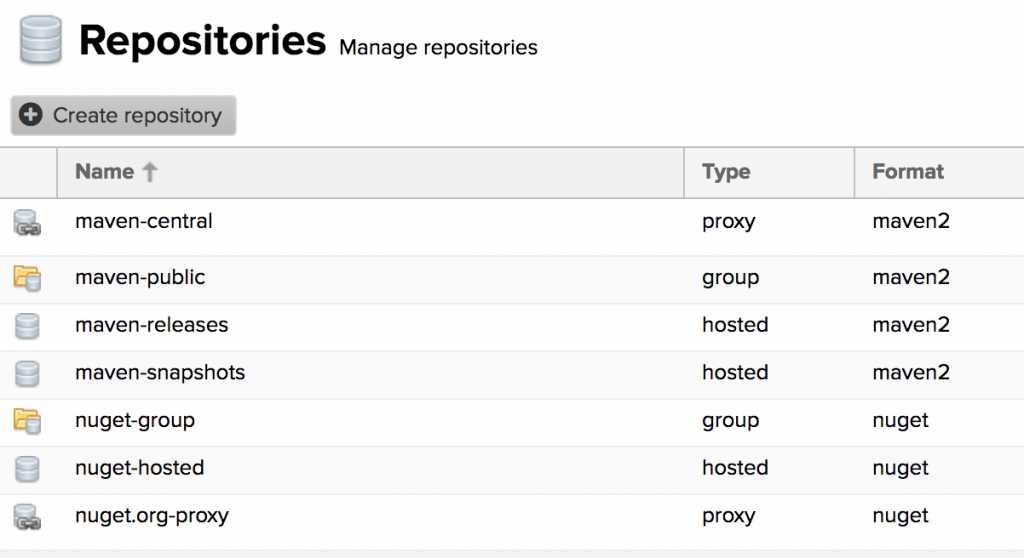The height and width of the screenshot is (558, 1024).
Task: Click the large Repositories database icon in header
Action: click(x=40, y=42)
